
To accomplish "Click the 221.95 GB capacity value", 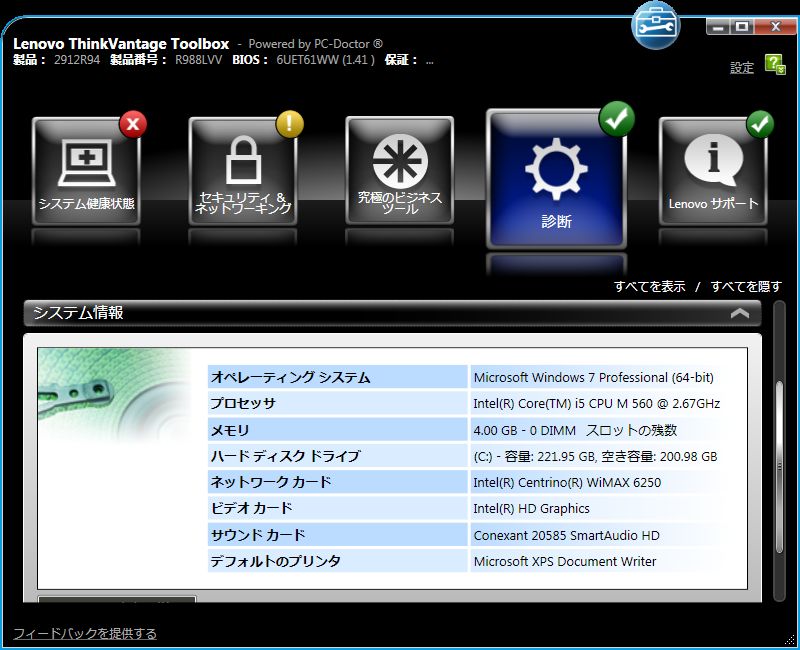I will point(595,456).
